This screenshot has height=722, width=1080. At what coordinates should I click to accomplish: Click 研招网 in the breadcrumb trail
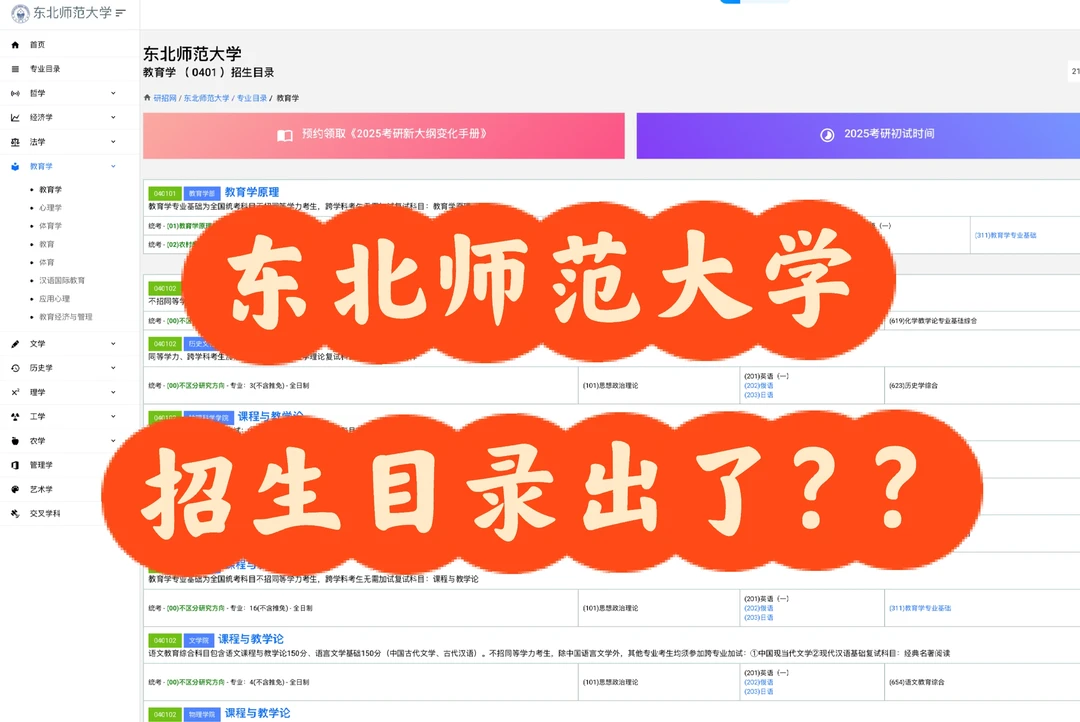coord(163,98)
